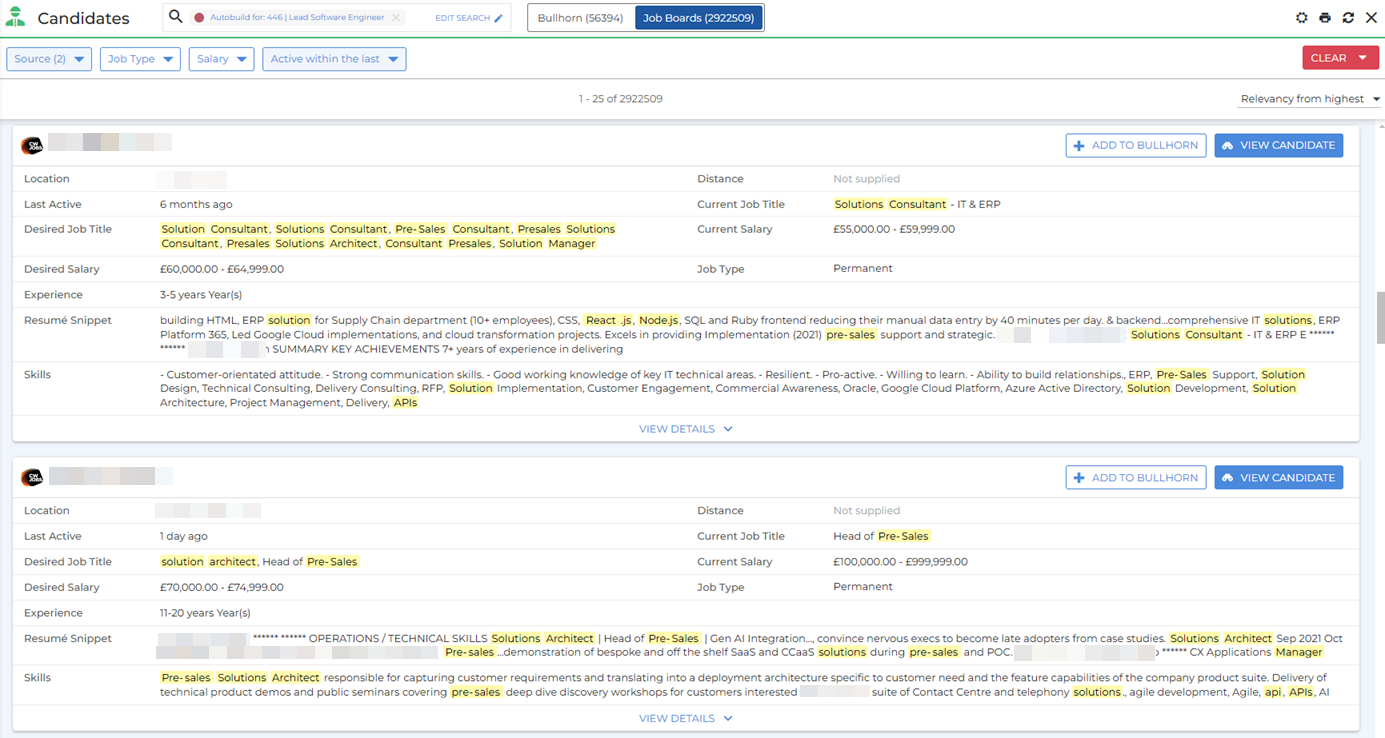This screenshot has height=738, width=1385.
Task: Remove the Autobuild search chip
Action: tap(396, 18)
